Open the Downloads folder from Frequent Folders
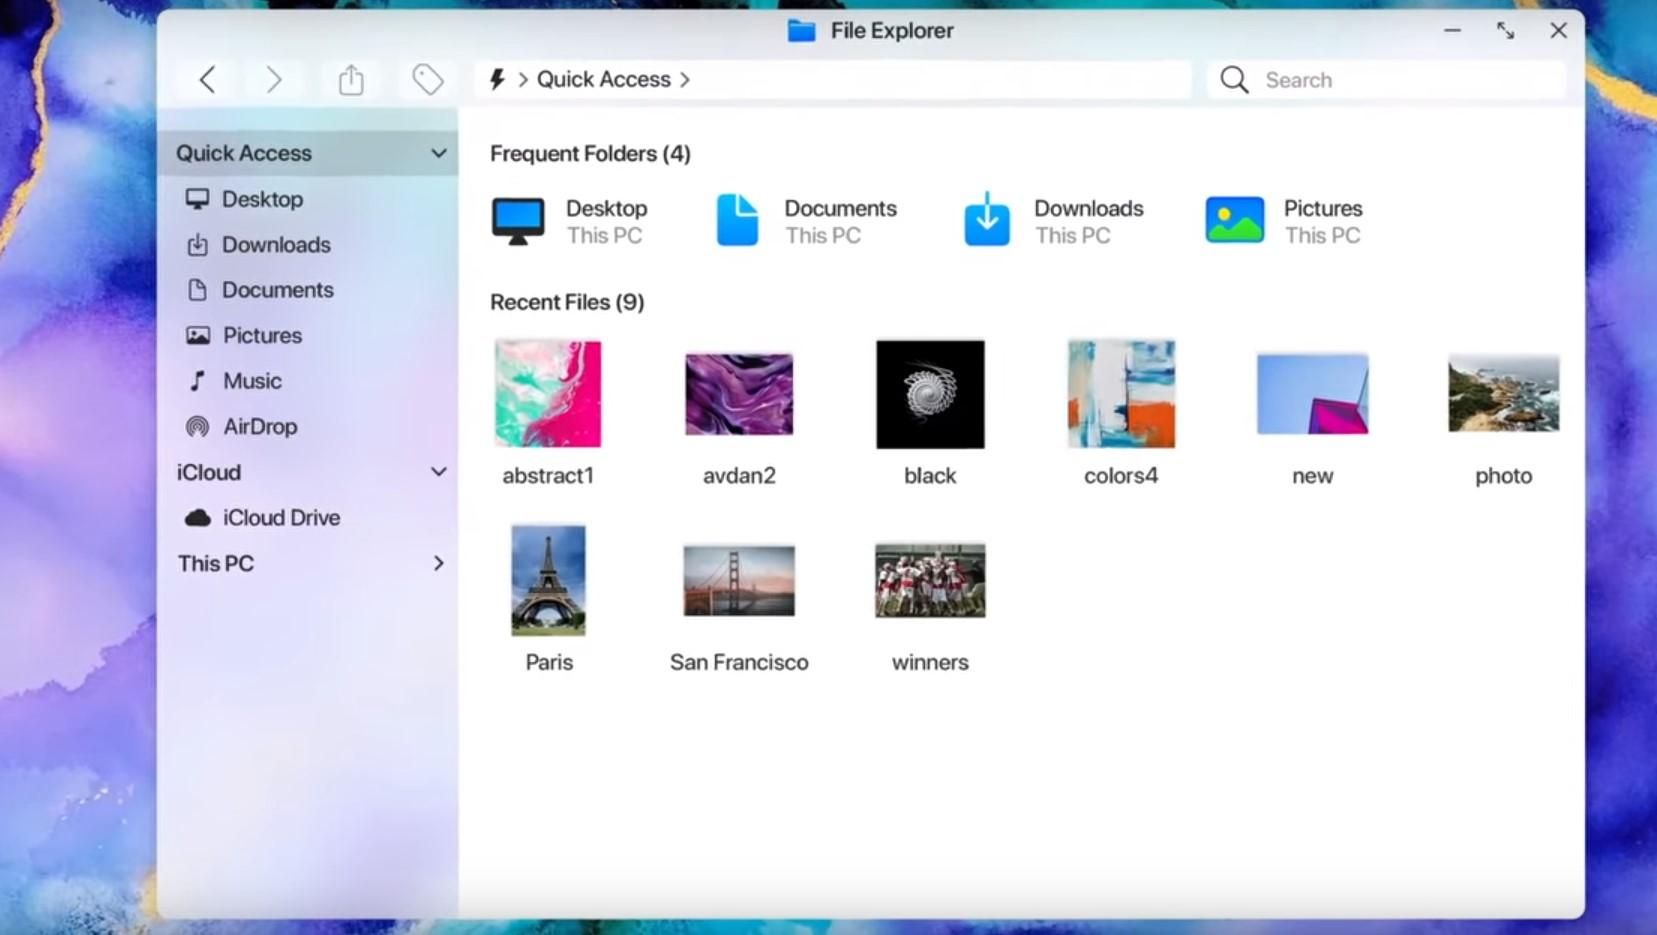 1060,219
